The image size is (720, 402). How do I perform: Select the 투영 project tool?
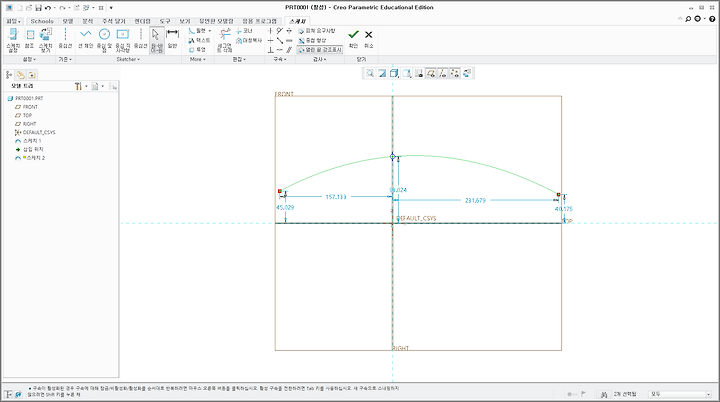197,50
